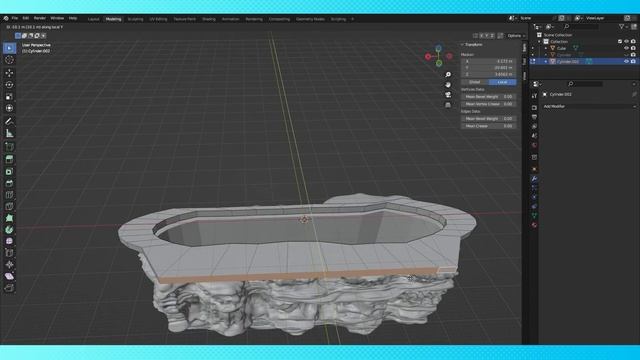This screenshot has height=360, width=640.
Task: Open the outliner filter dropdown
Action: (x=623, y=27)
